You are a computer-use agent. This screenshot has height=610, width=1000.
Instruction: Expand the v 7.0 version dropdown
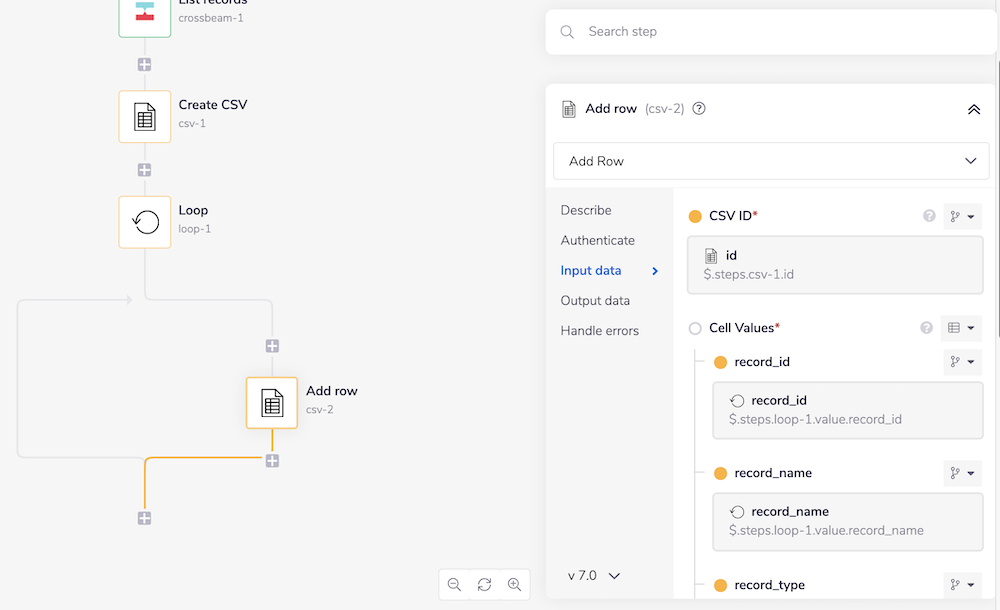[x=594, y=576]
